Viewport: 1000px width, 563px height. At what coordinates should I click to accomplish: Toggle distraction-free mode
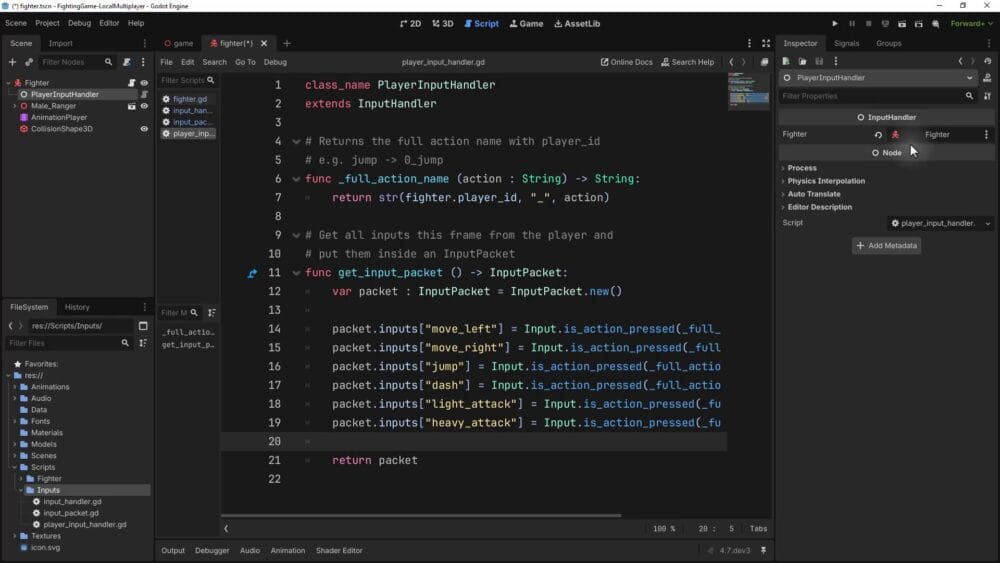click(x=766, y=43)
